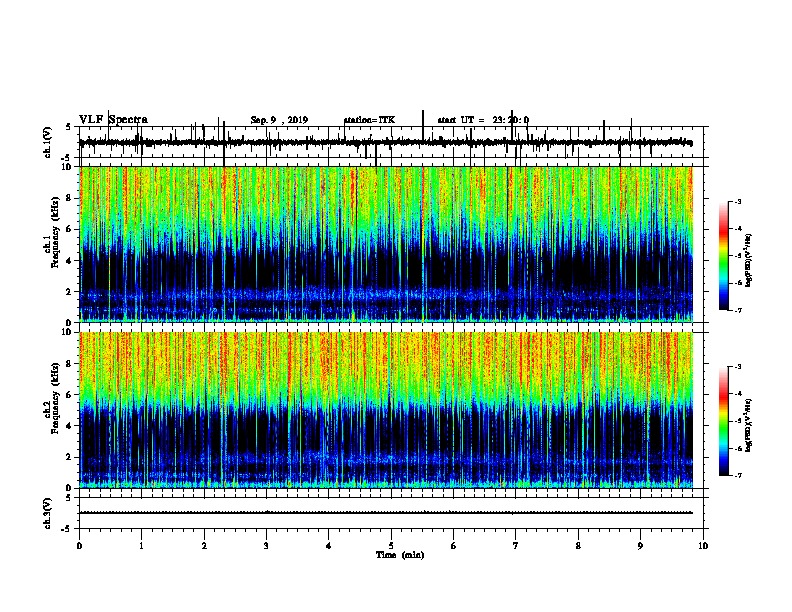Select the ch.2 "Frequency (kHz)" axis label
792x612 pixels.
(x=55, y=398)
